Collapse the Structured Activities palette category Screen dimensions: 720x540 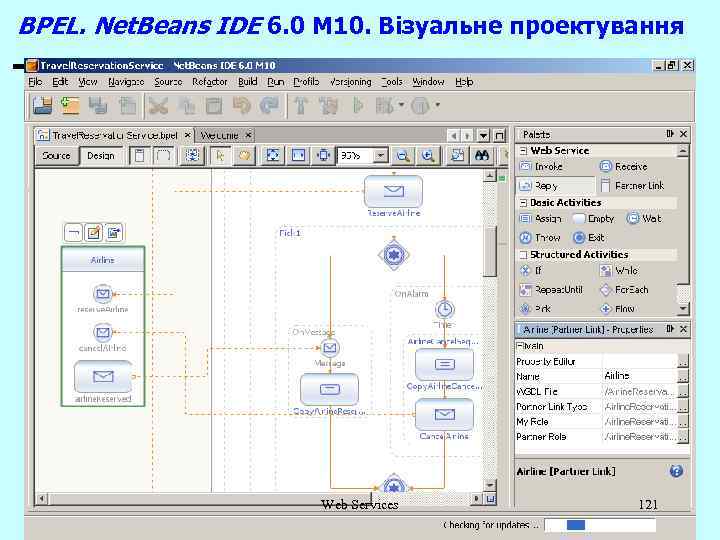(523, 254)
